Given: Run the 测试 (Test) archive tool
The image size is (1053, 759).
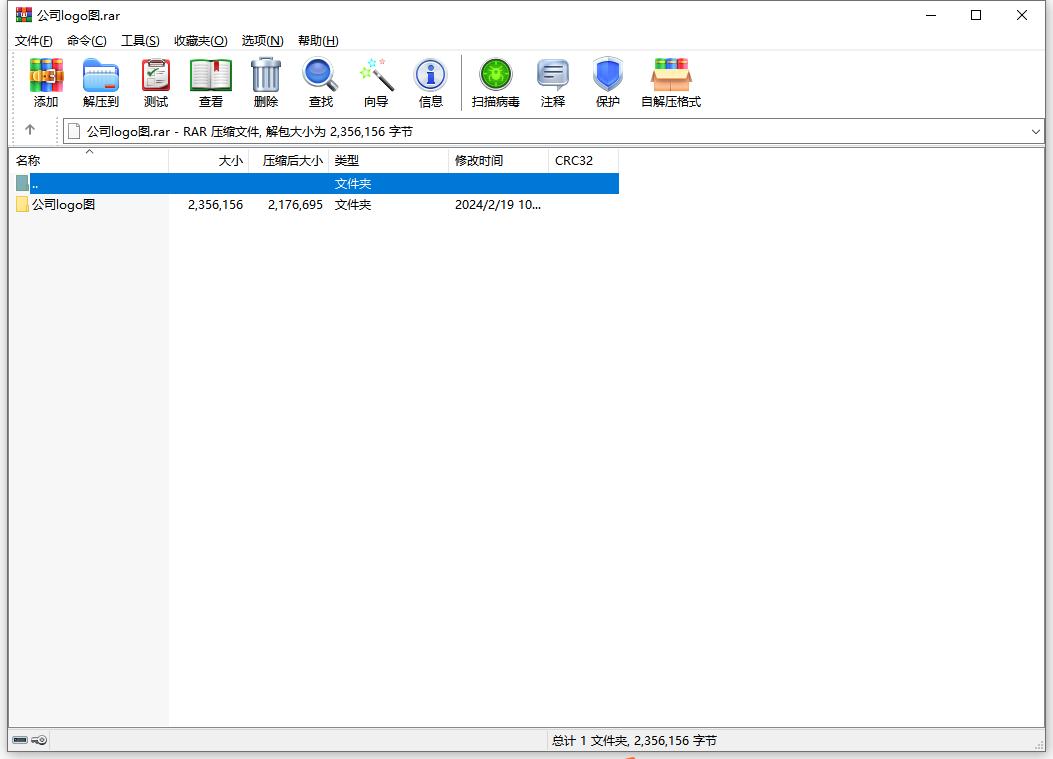Looking at the screenshot, I should [155, 77].
